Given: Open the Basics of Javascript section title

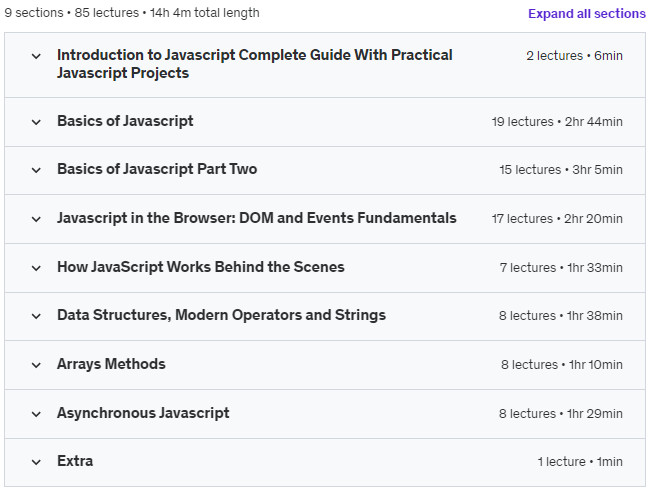Looking at the screenshot, I should (x=125, y=121).
